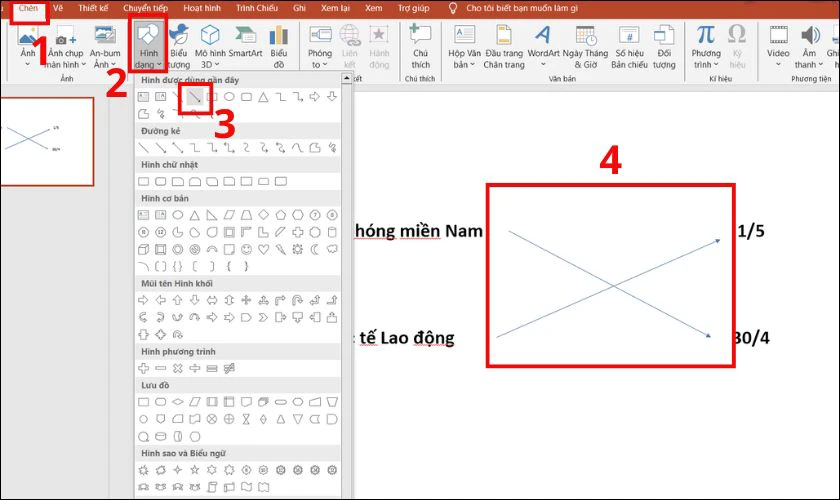
Task: Select the slide thumbnail in left pane
Action: [x=46, y=141]
